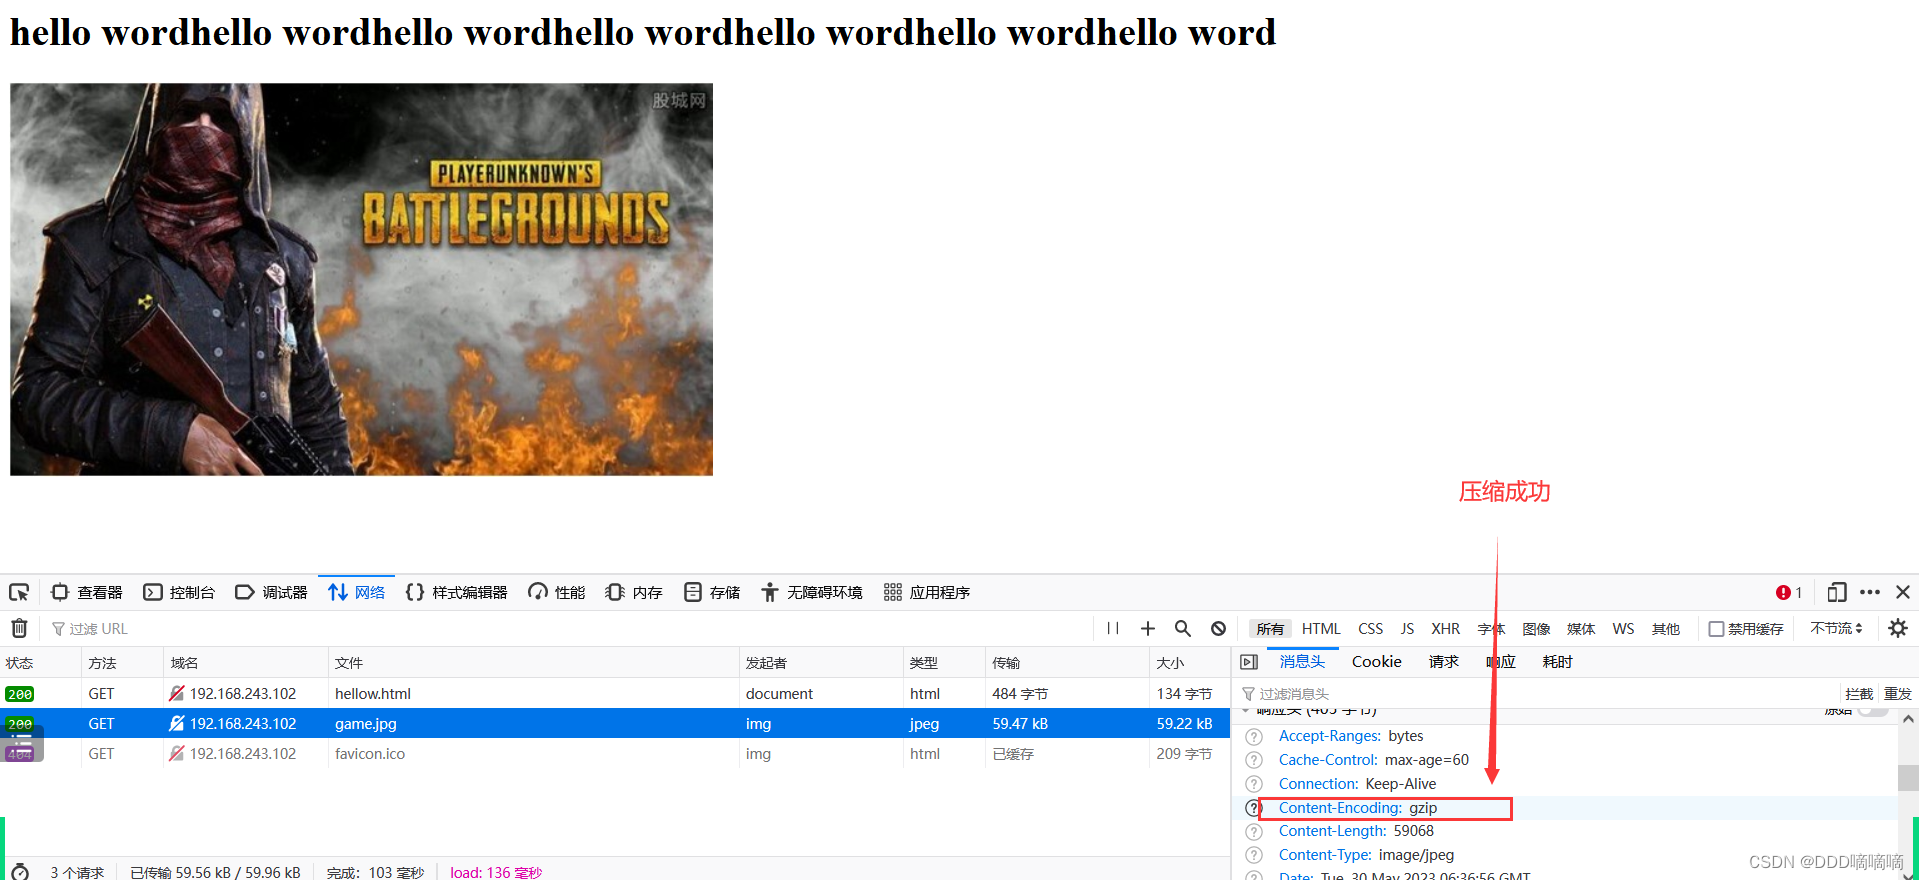Open help for Connection header
Viewport: 1919px width, 880px height.
coord(1254,784)
